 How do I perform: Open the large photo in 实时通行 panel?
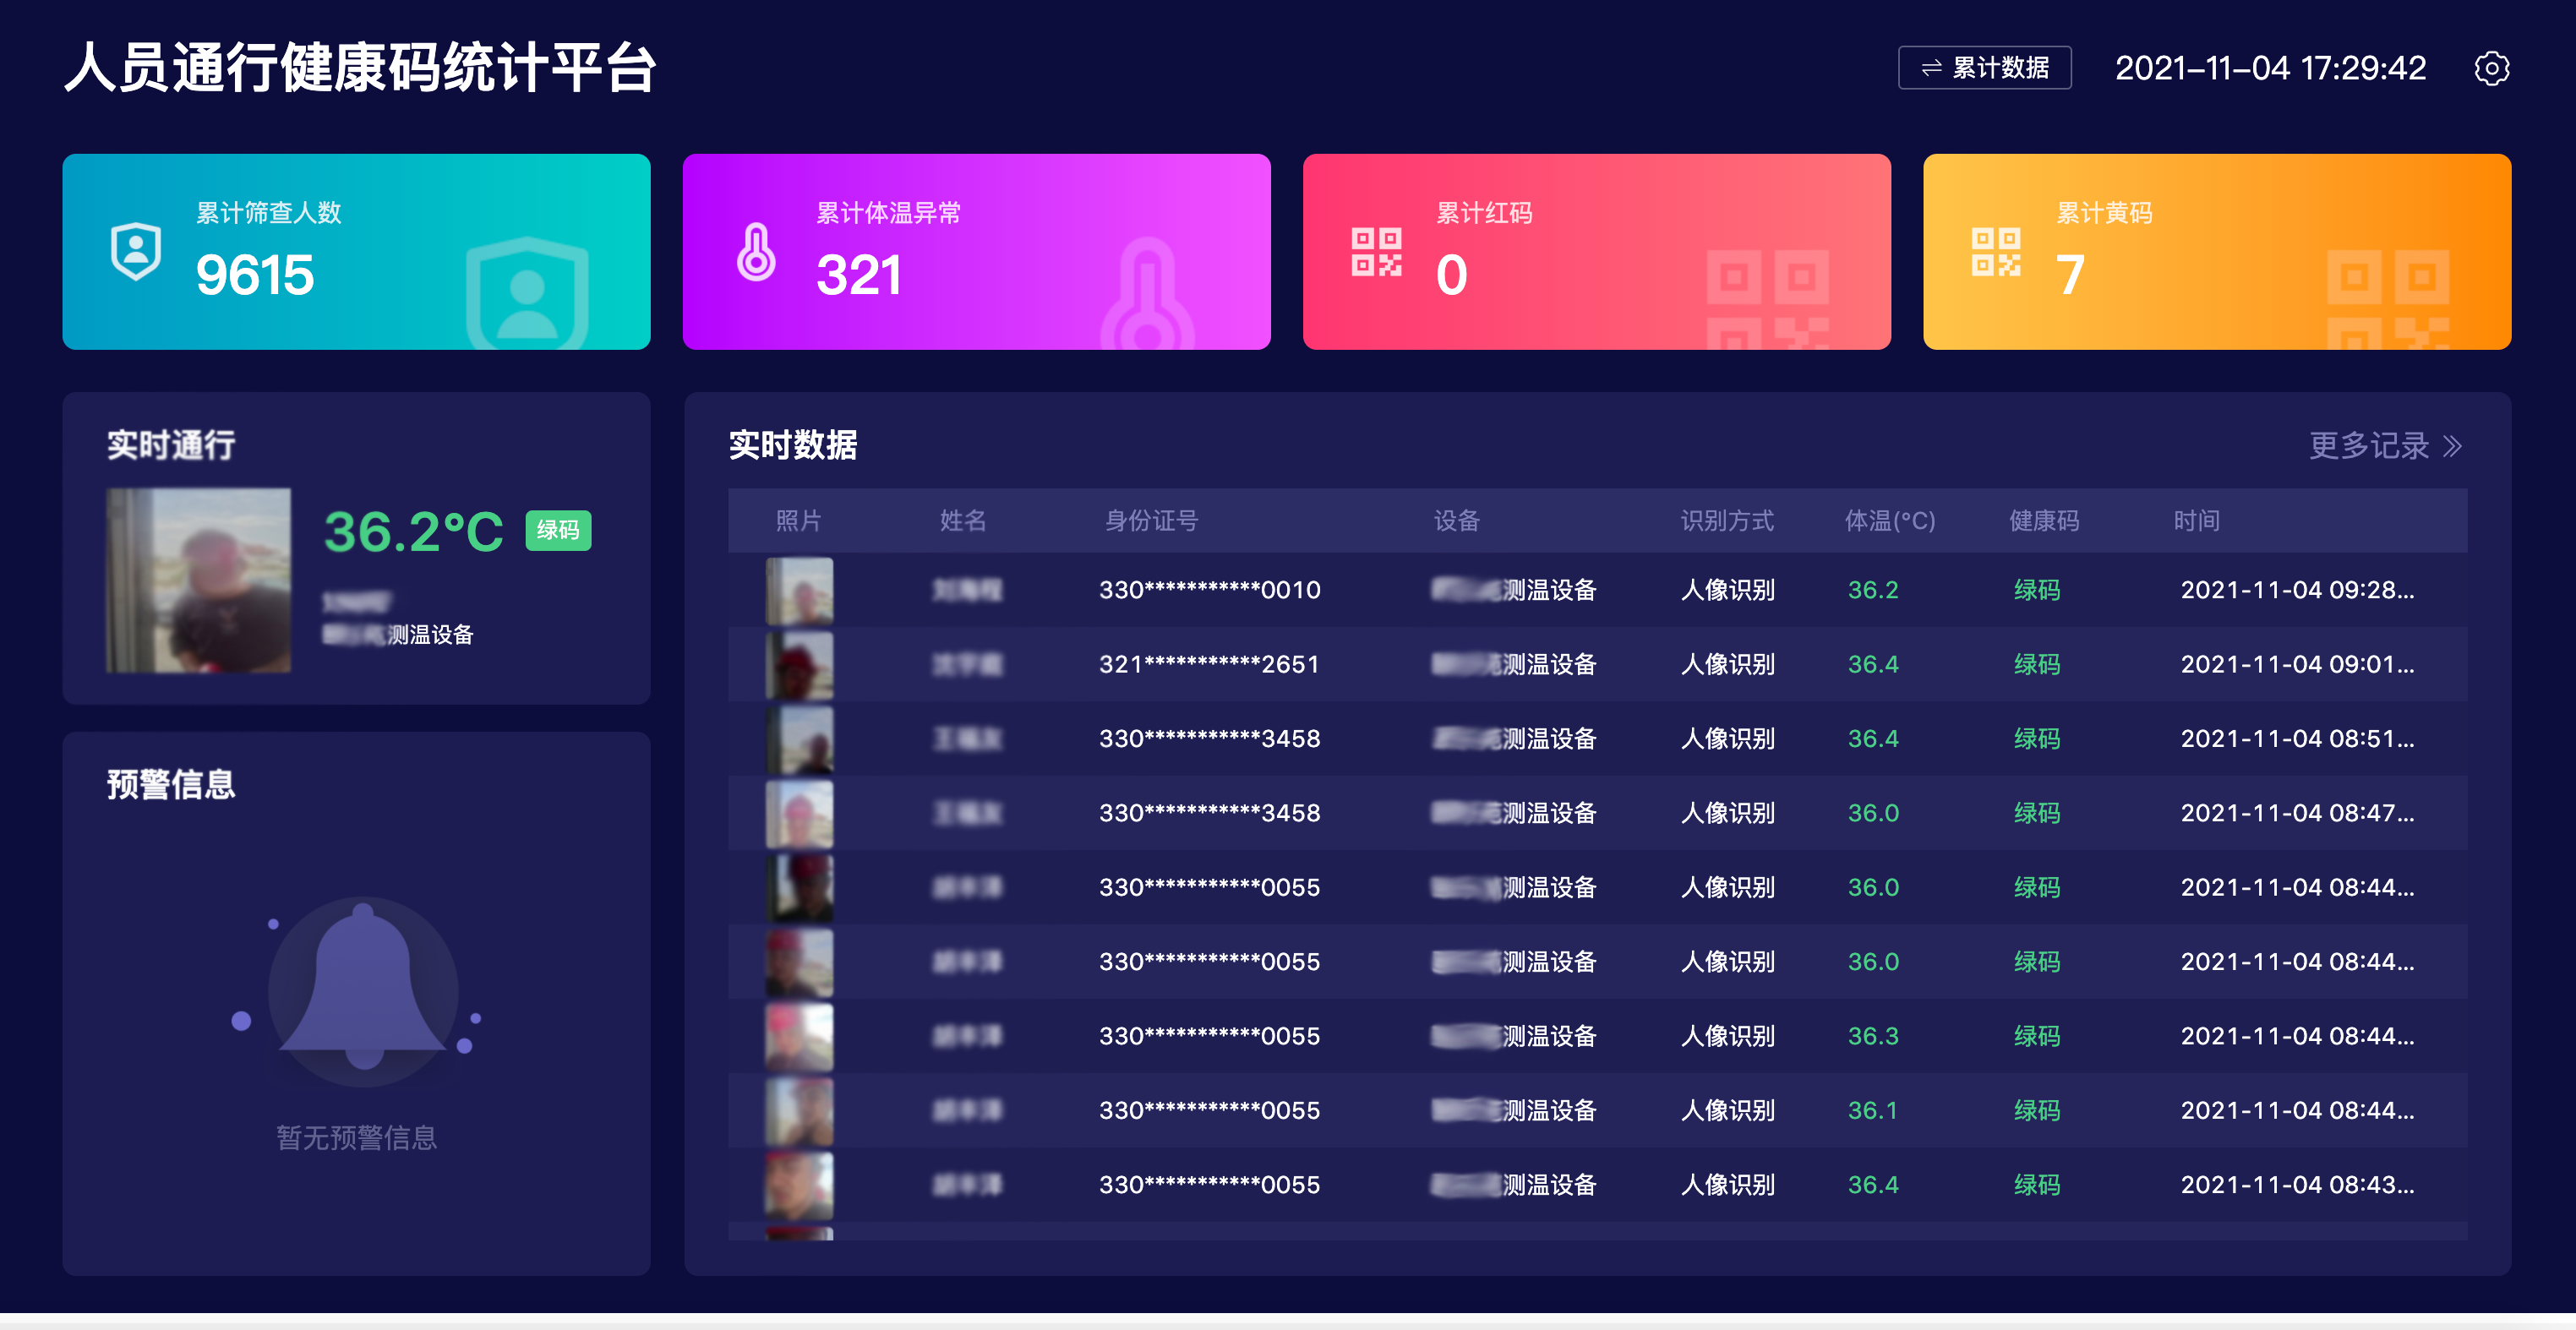click(199, 580)
